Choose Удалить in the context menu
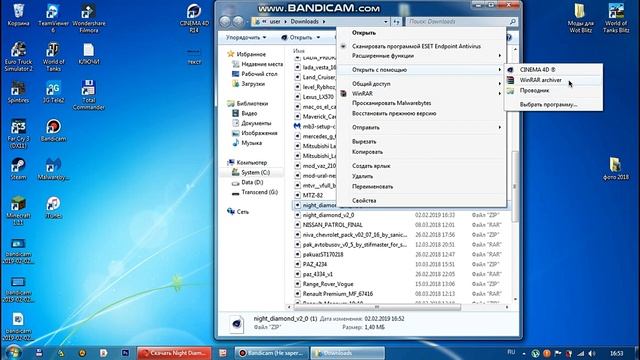The image size is (640, 360). tap(421, 176)
